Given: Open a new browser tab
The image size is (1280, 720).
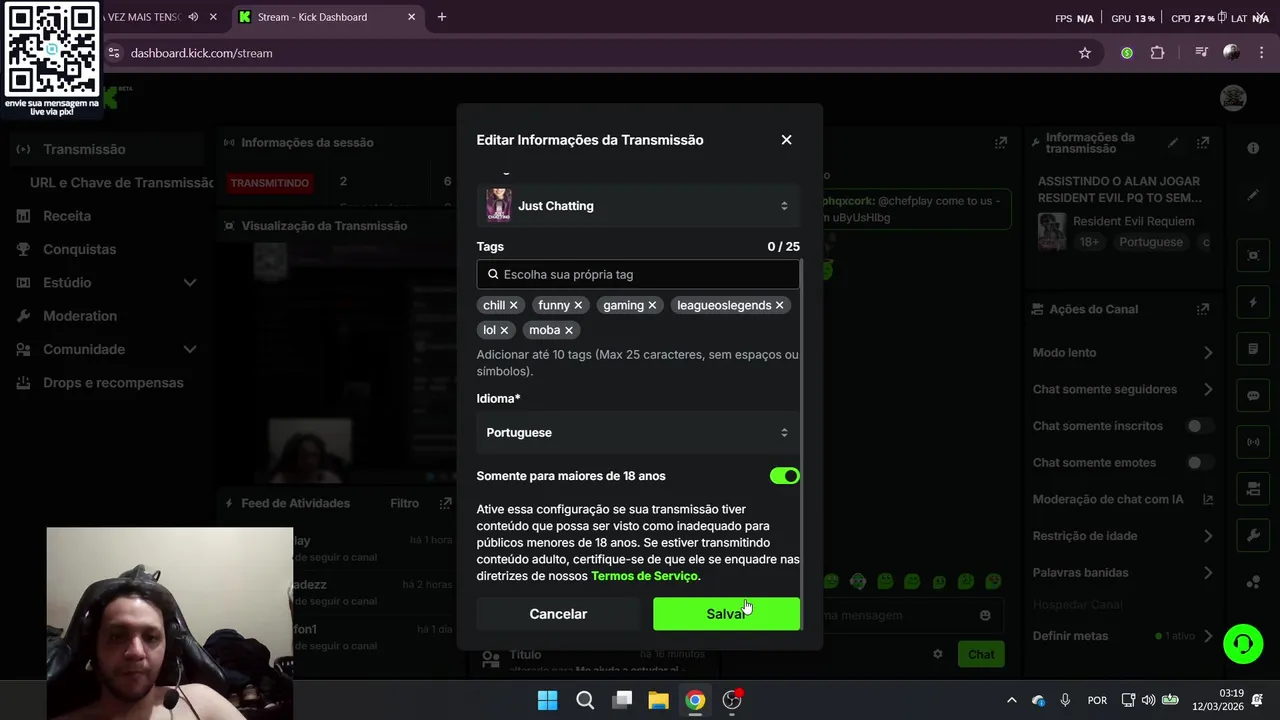Looking at the screenshot, I should click(442, 17).
